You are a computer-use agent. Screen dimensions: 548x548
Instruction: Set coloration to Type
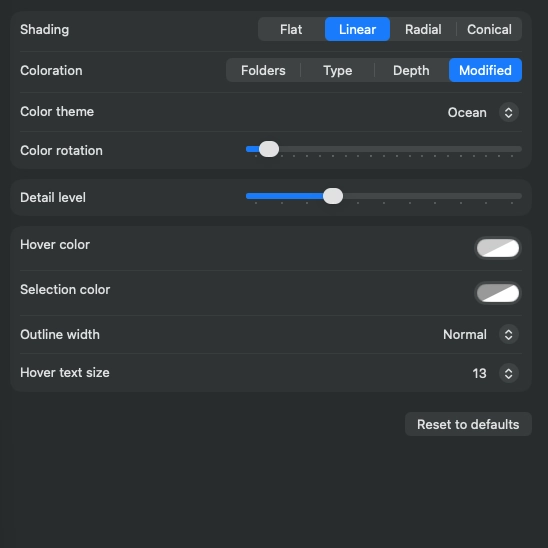337,71
